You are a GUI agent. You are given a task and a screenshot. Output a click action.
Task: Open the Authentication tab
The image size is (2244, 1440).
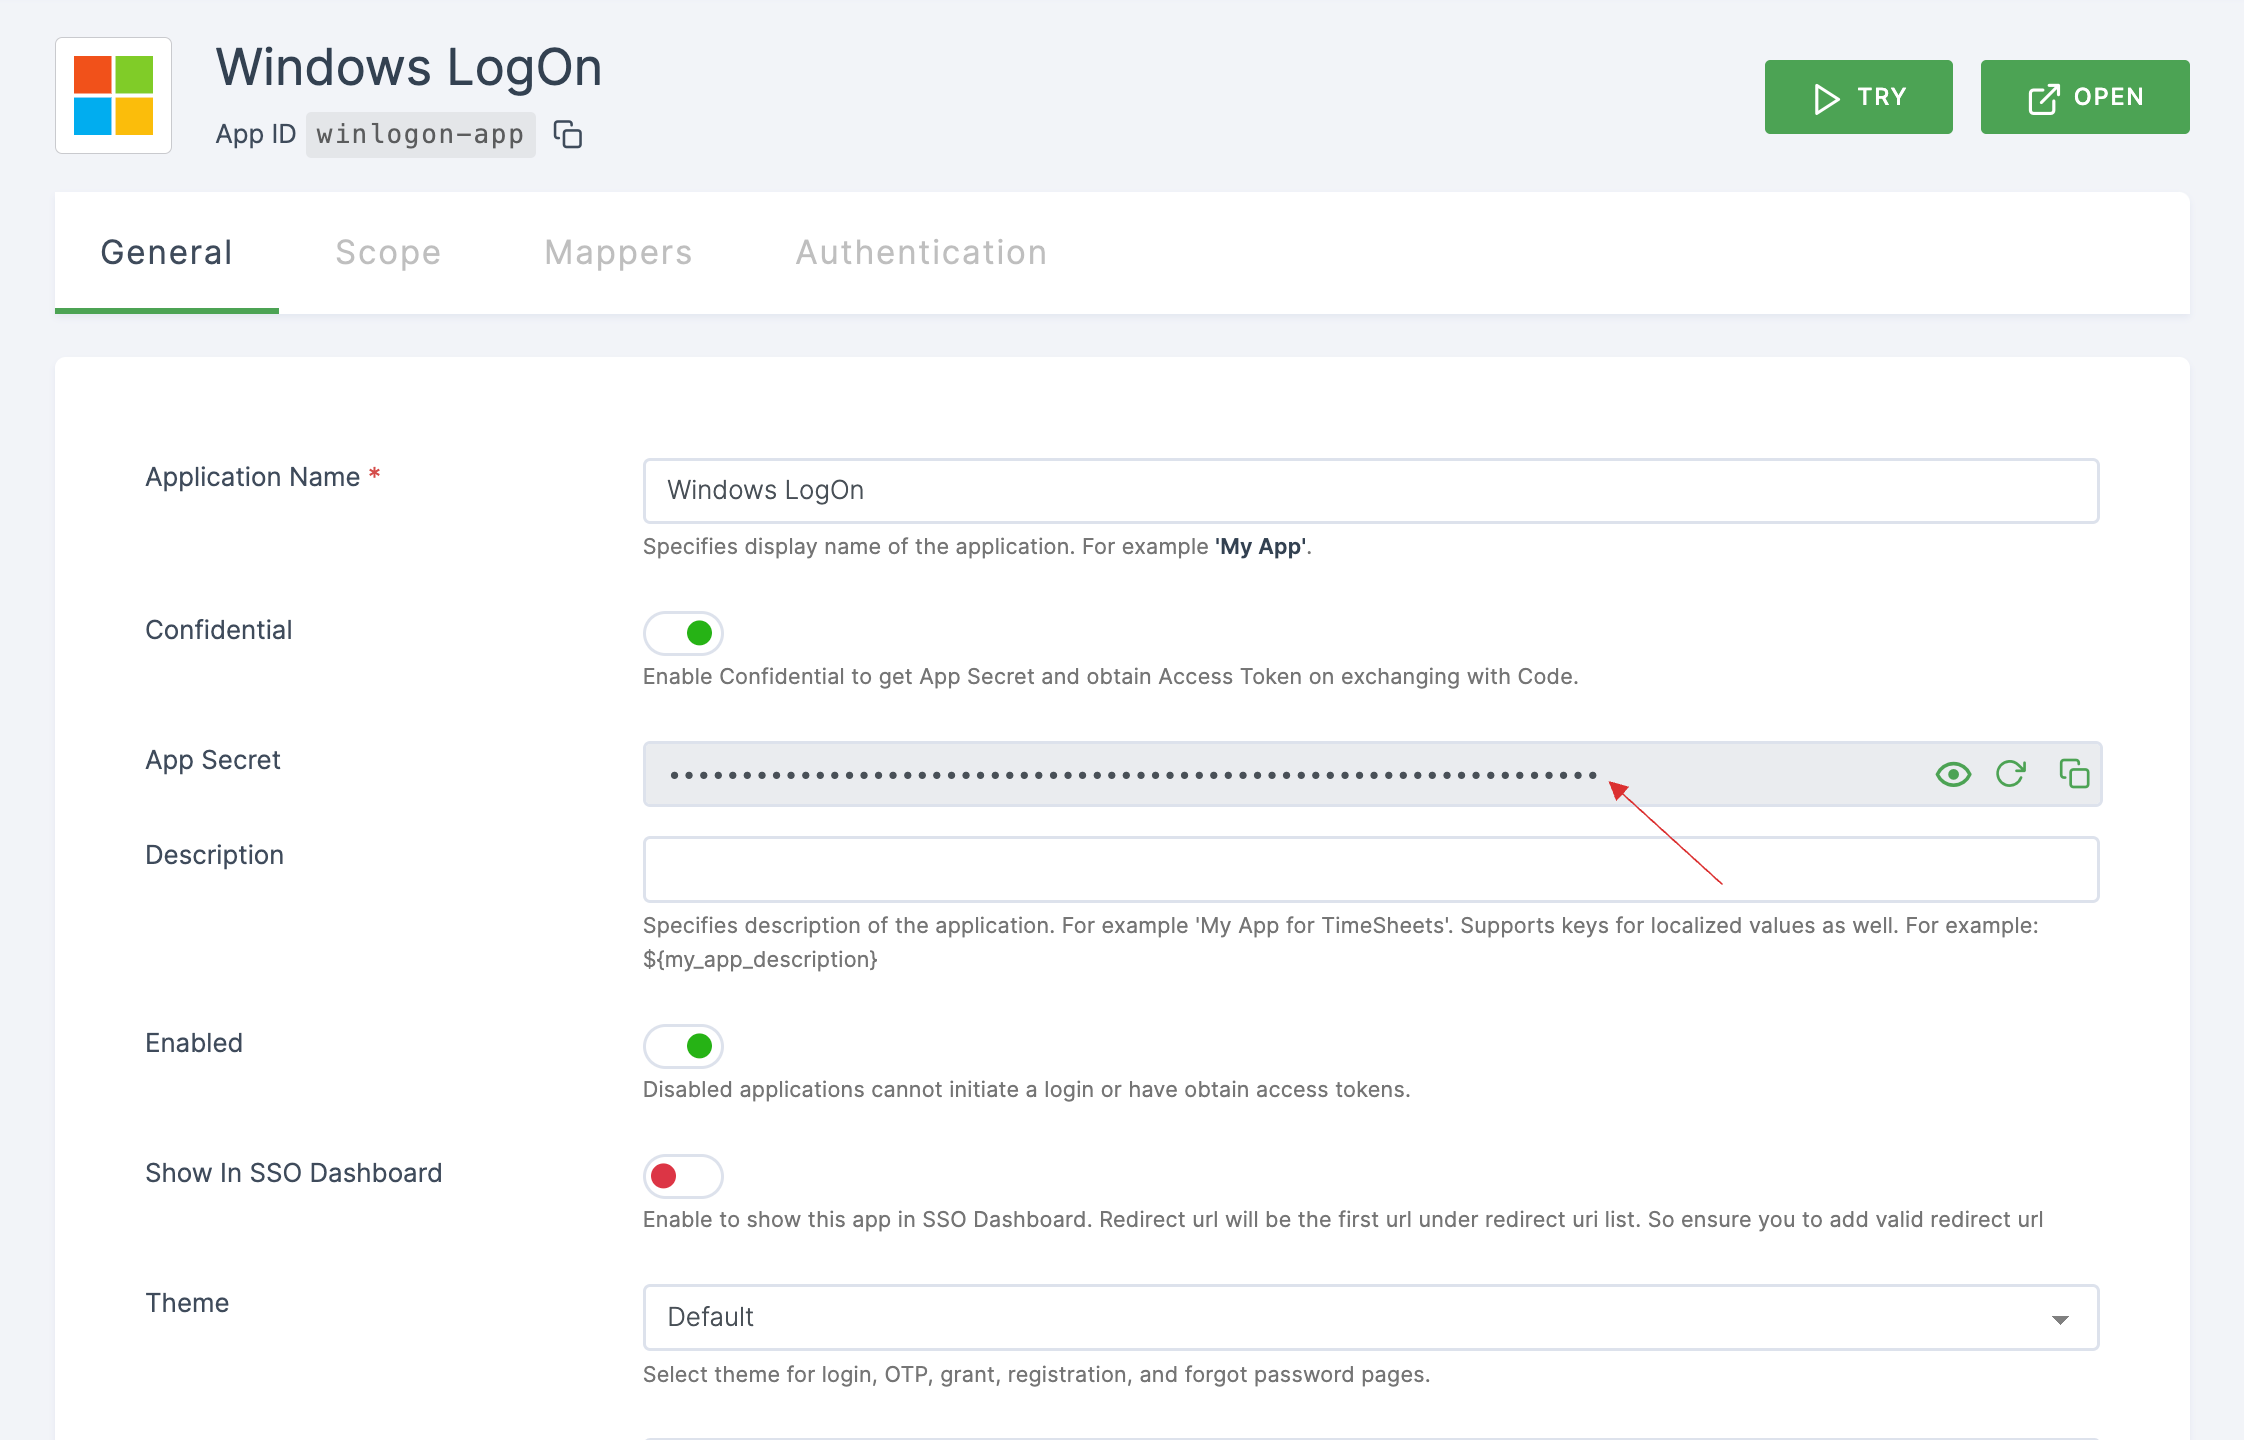(921, 253)
